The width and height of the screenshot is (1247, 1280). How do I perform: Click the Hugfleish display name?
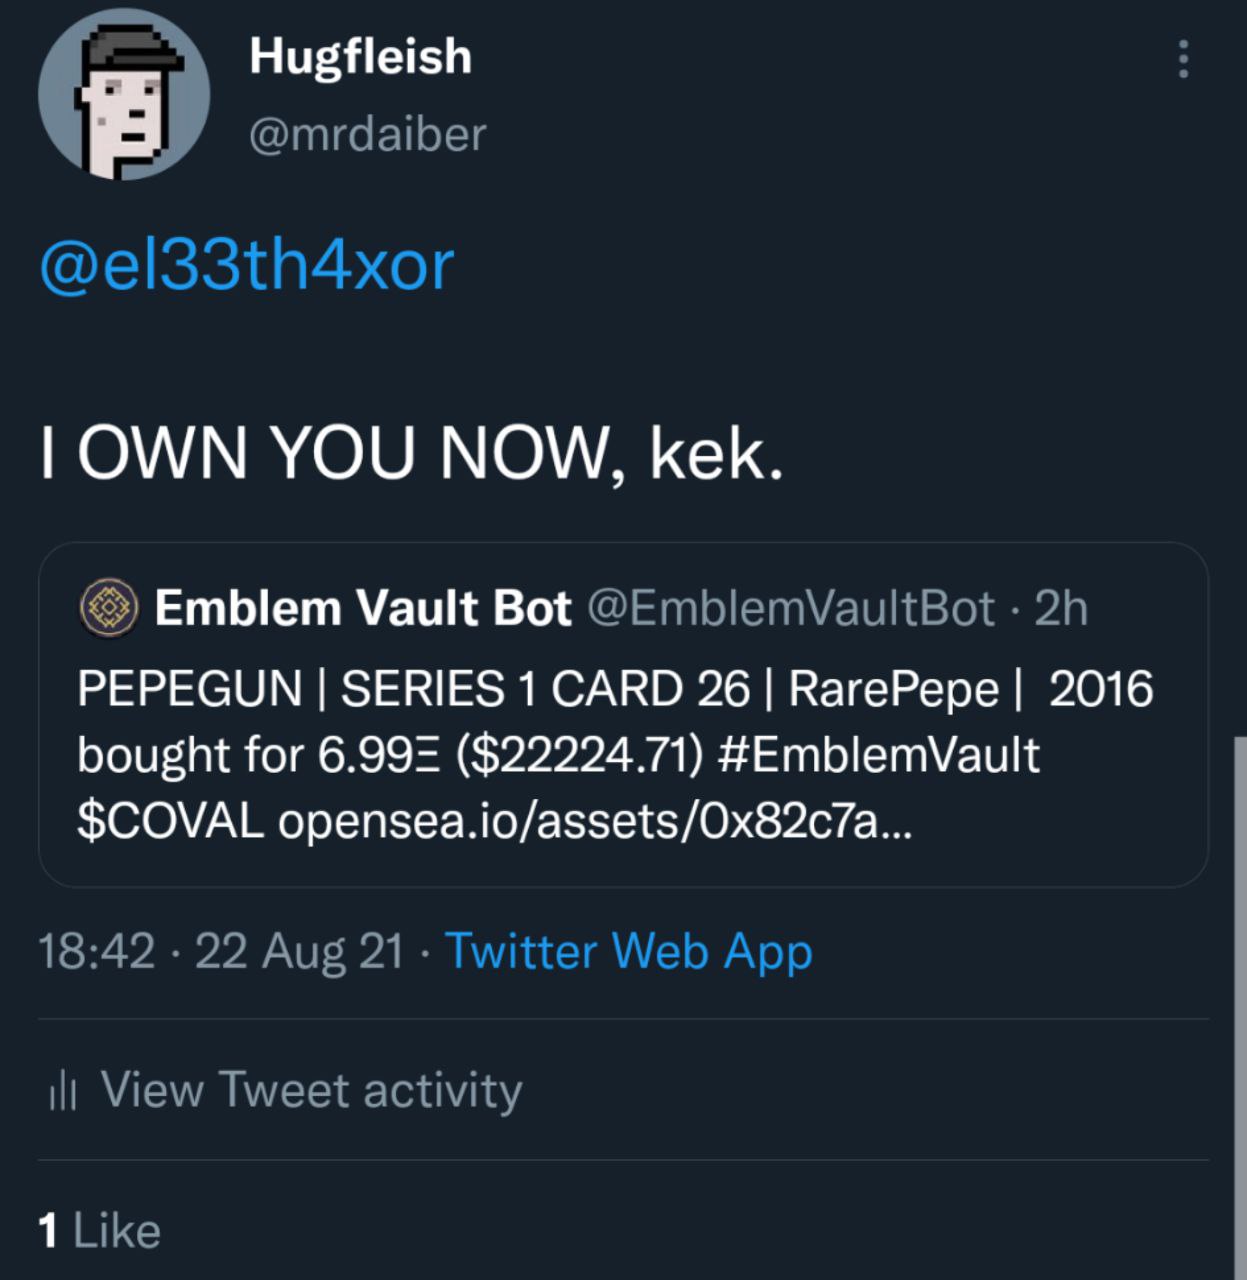pyautogui.click(x=360, y=56)
